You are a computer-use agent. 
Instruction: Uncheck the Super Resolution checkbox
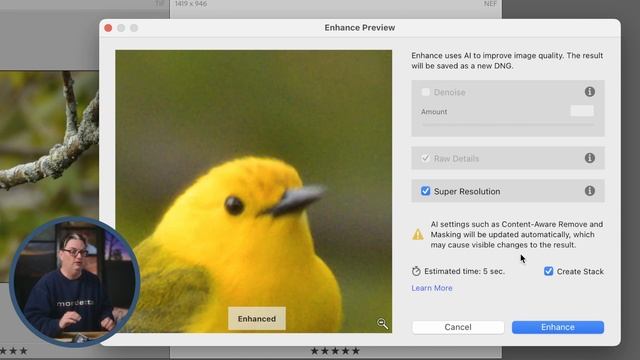click(425, 191)
